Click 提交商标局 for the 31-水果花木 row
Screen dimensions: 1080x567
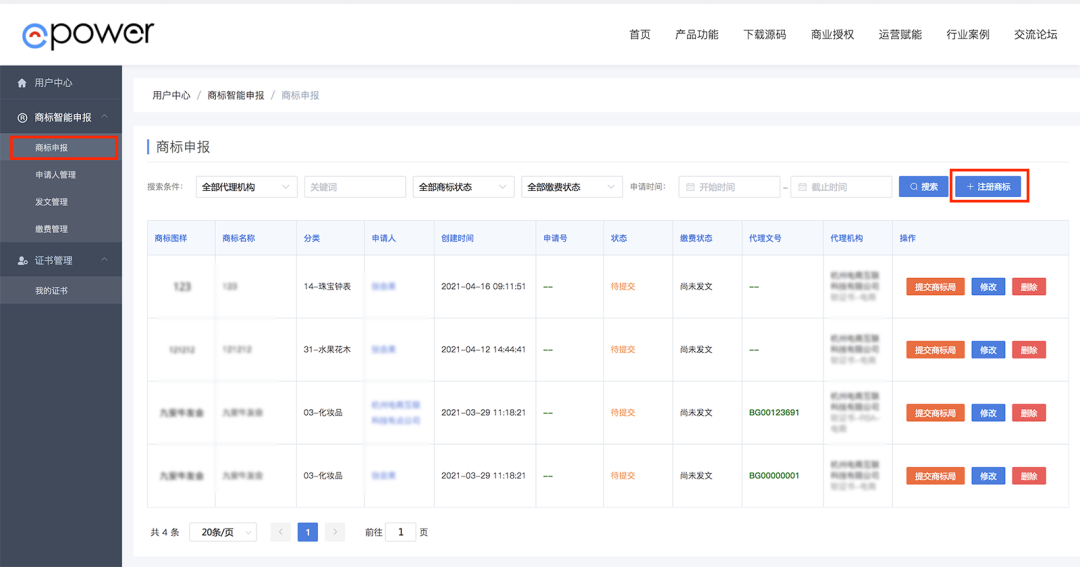pyautogui.click(x=935, y=350)
